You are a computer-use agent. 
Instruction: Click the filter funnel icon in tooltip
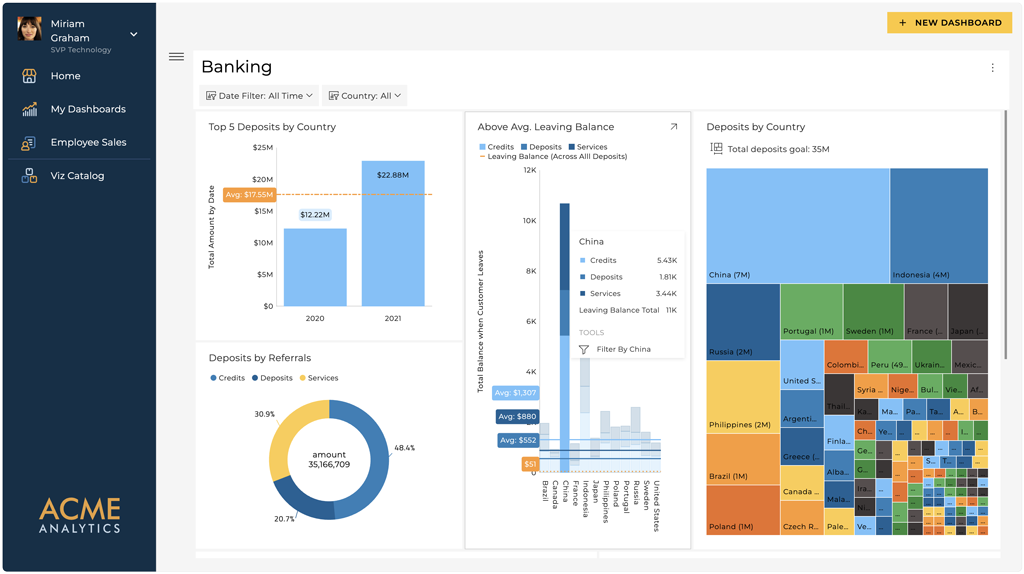[584, 350]
